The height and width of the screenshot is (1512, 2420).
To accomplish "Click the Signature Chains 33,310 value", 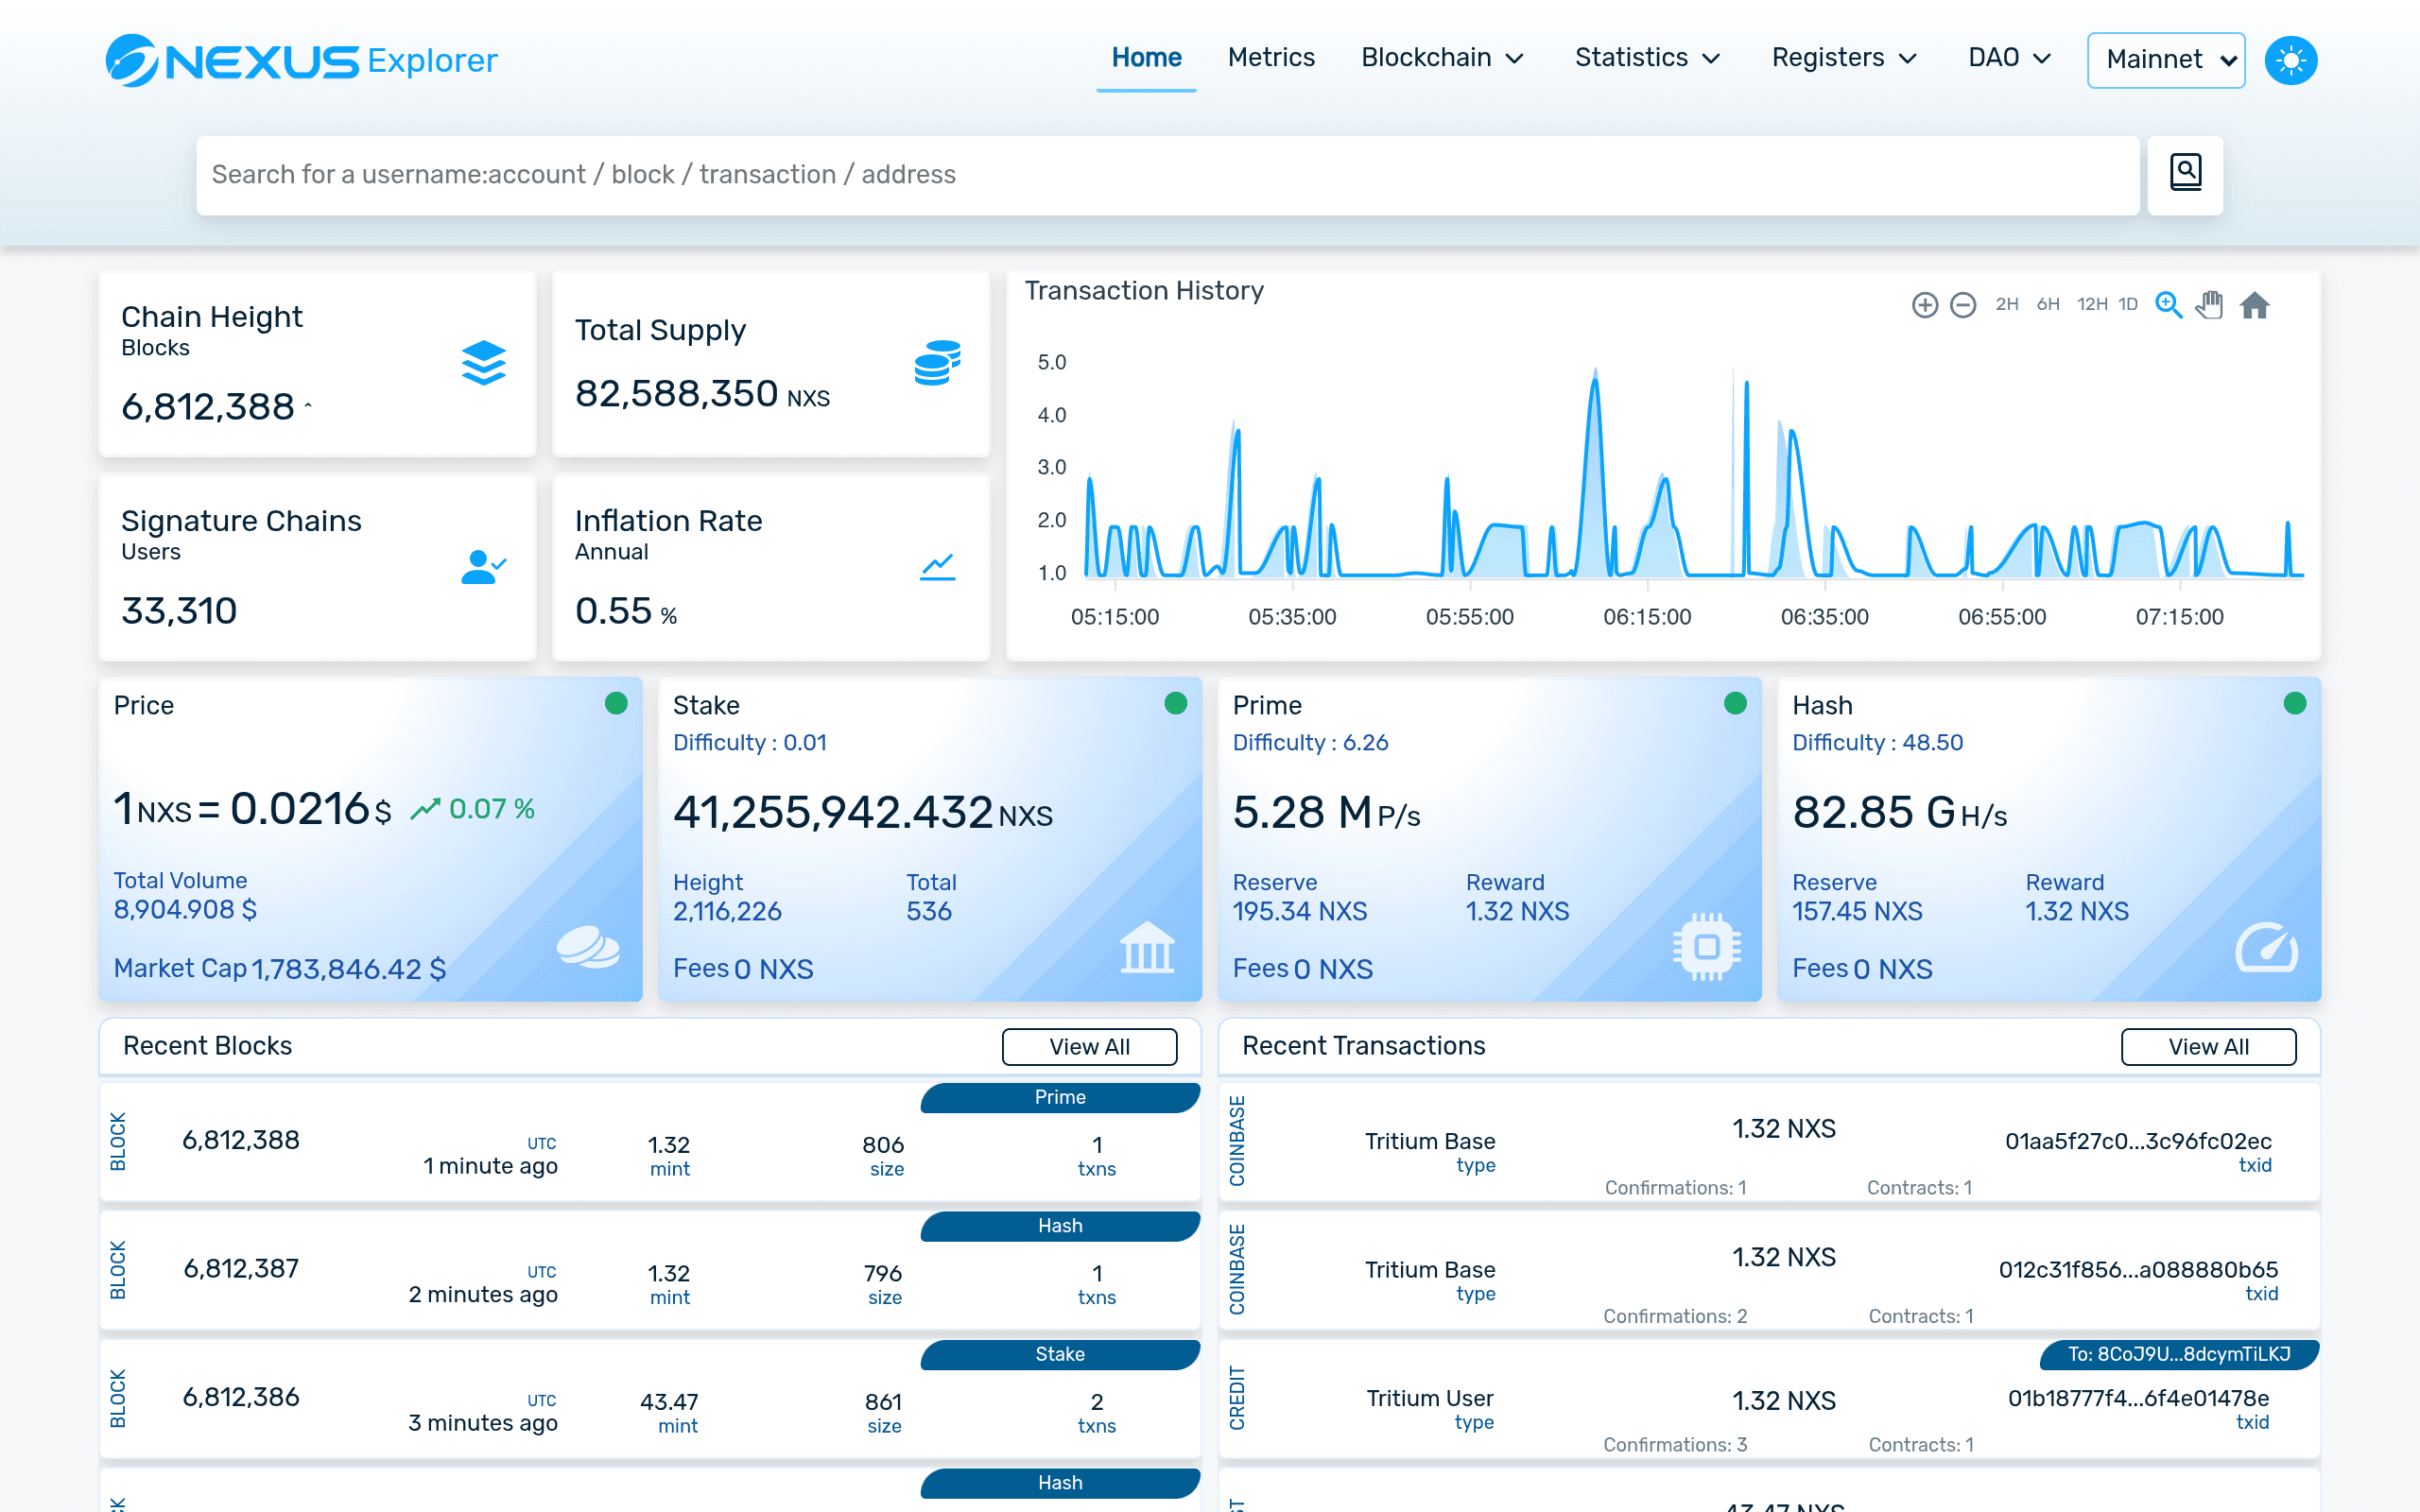I will tap(179, 611).
